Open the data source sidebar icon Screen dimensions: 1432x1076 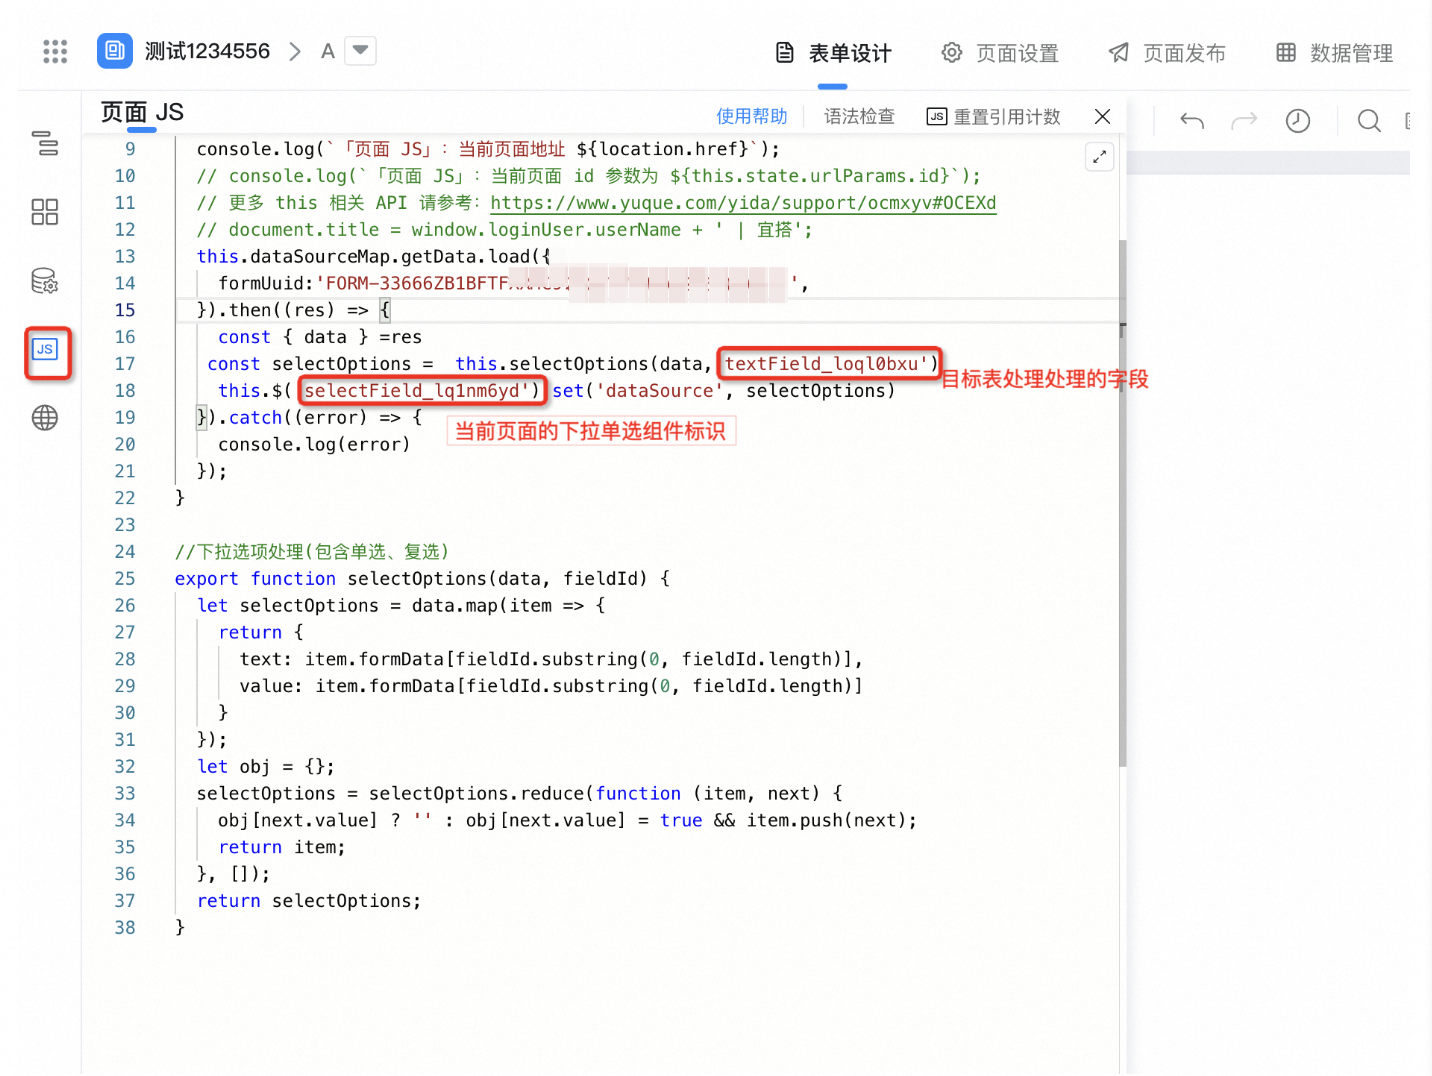(45, 281)
